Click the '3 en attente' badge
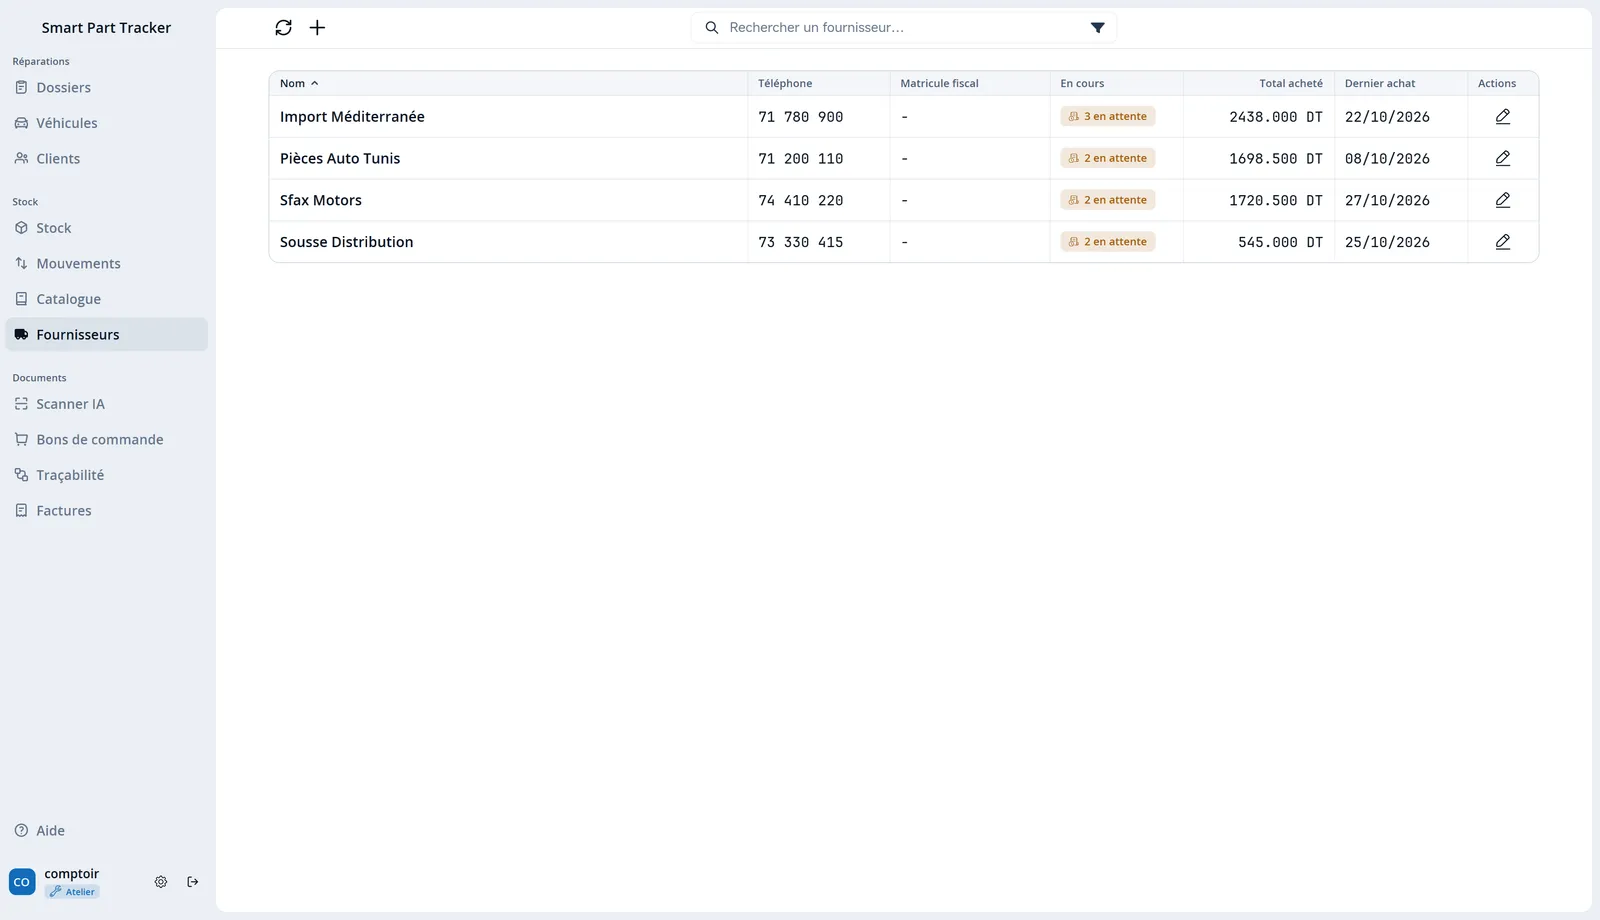This screenshot has height=920, width=1600. (x=1107, y=117)
